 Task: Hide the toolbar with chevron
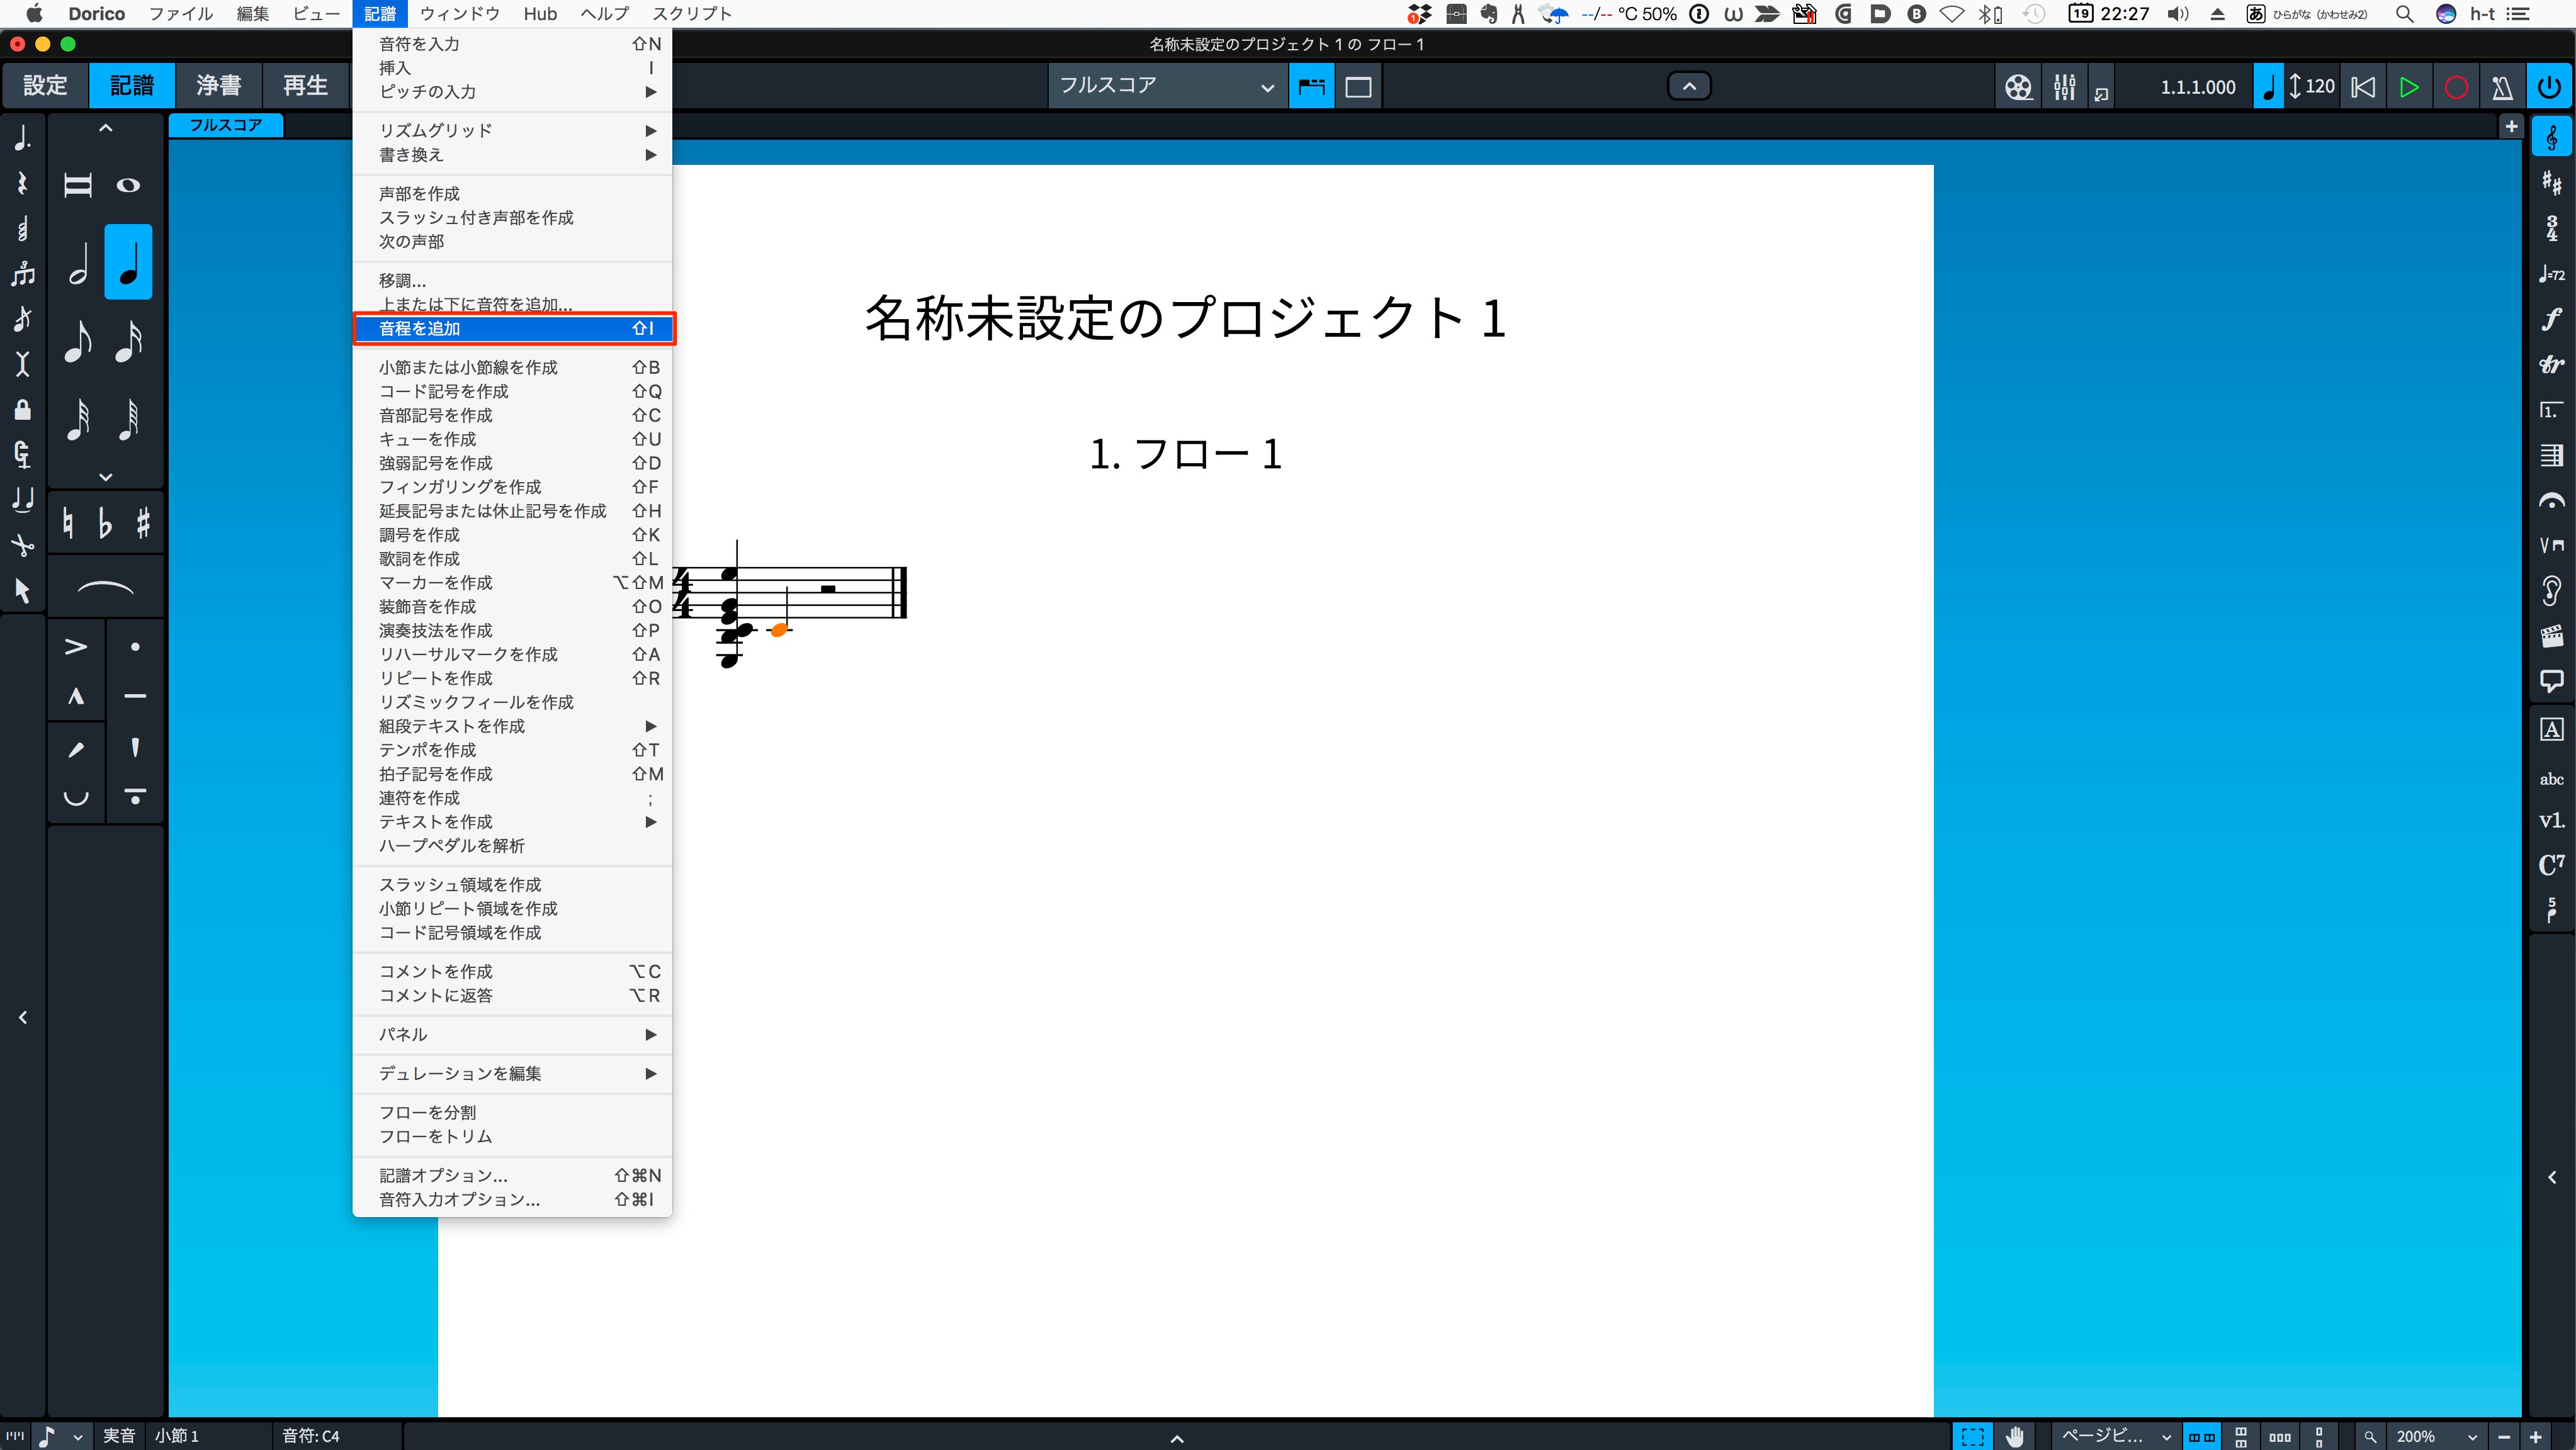(x=1689, y=86)
